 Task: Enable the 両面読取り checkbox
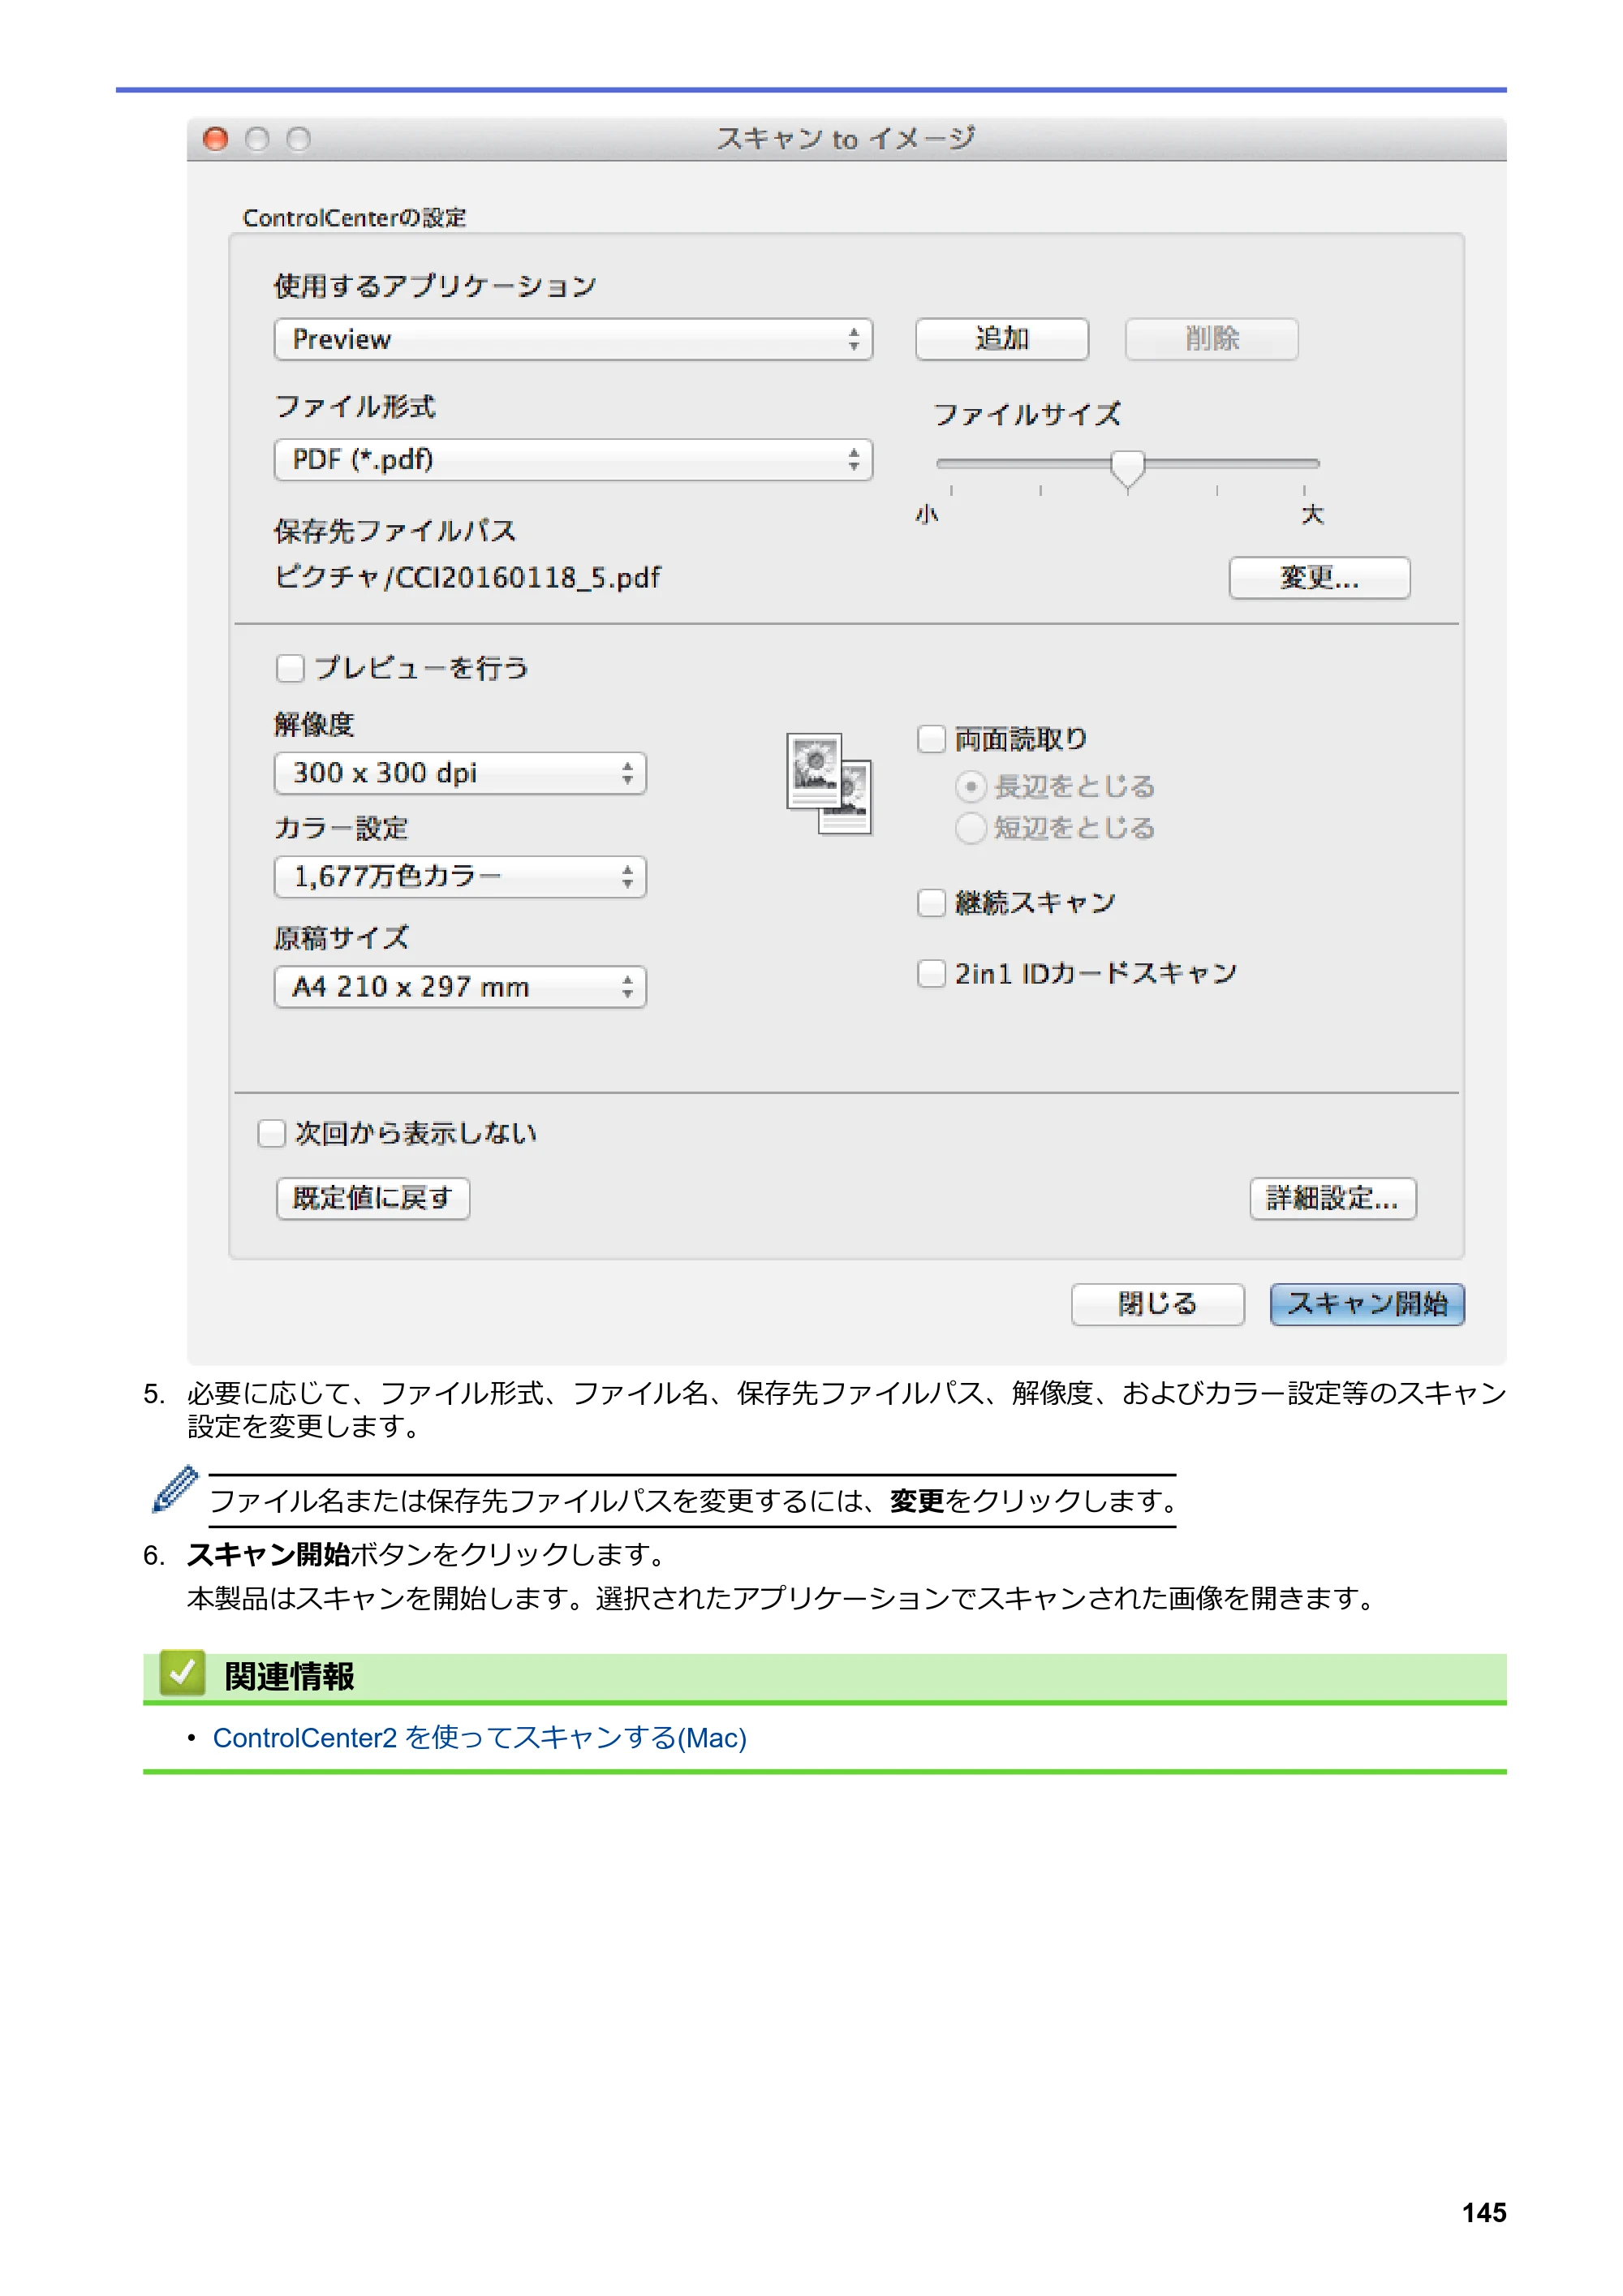pyautogui.click(x=931, y=739)
